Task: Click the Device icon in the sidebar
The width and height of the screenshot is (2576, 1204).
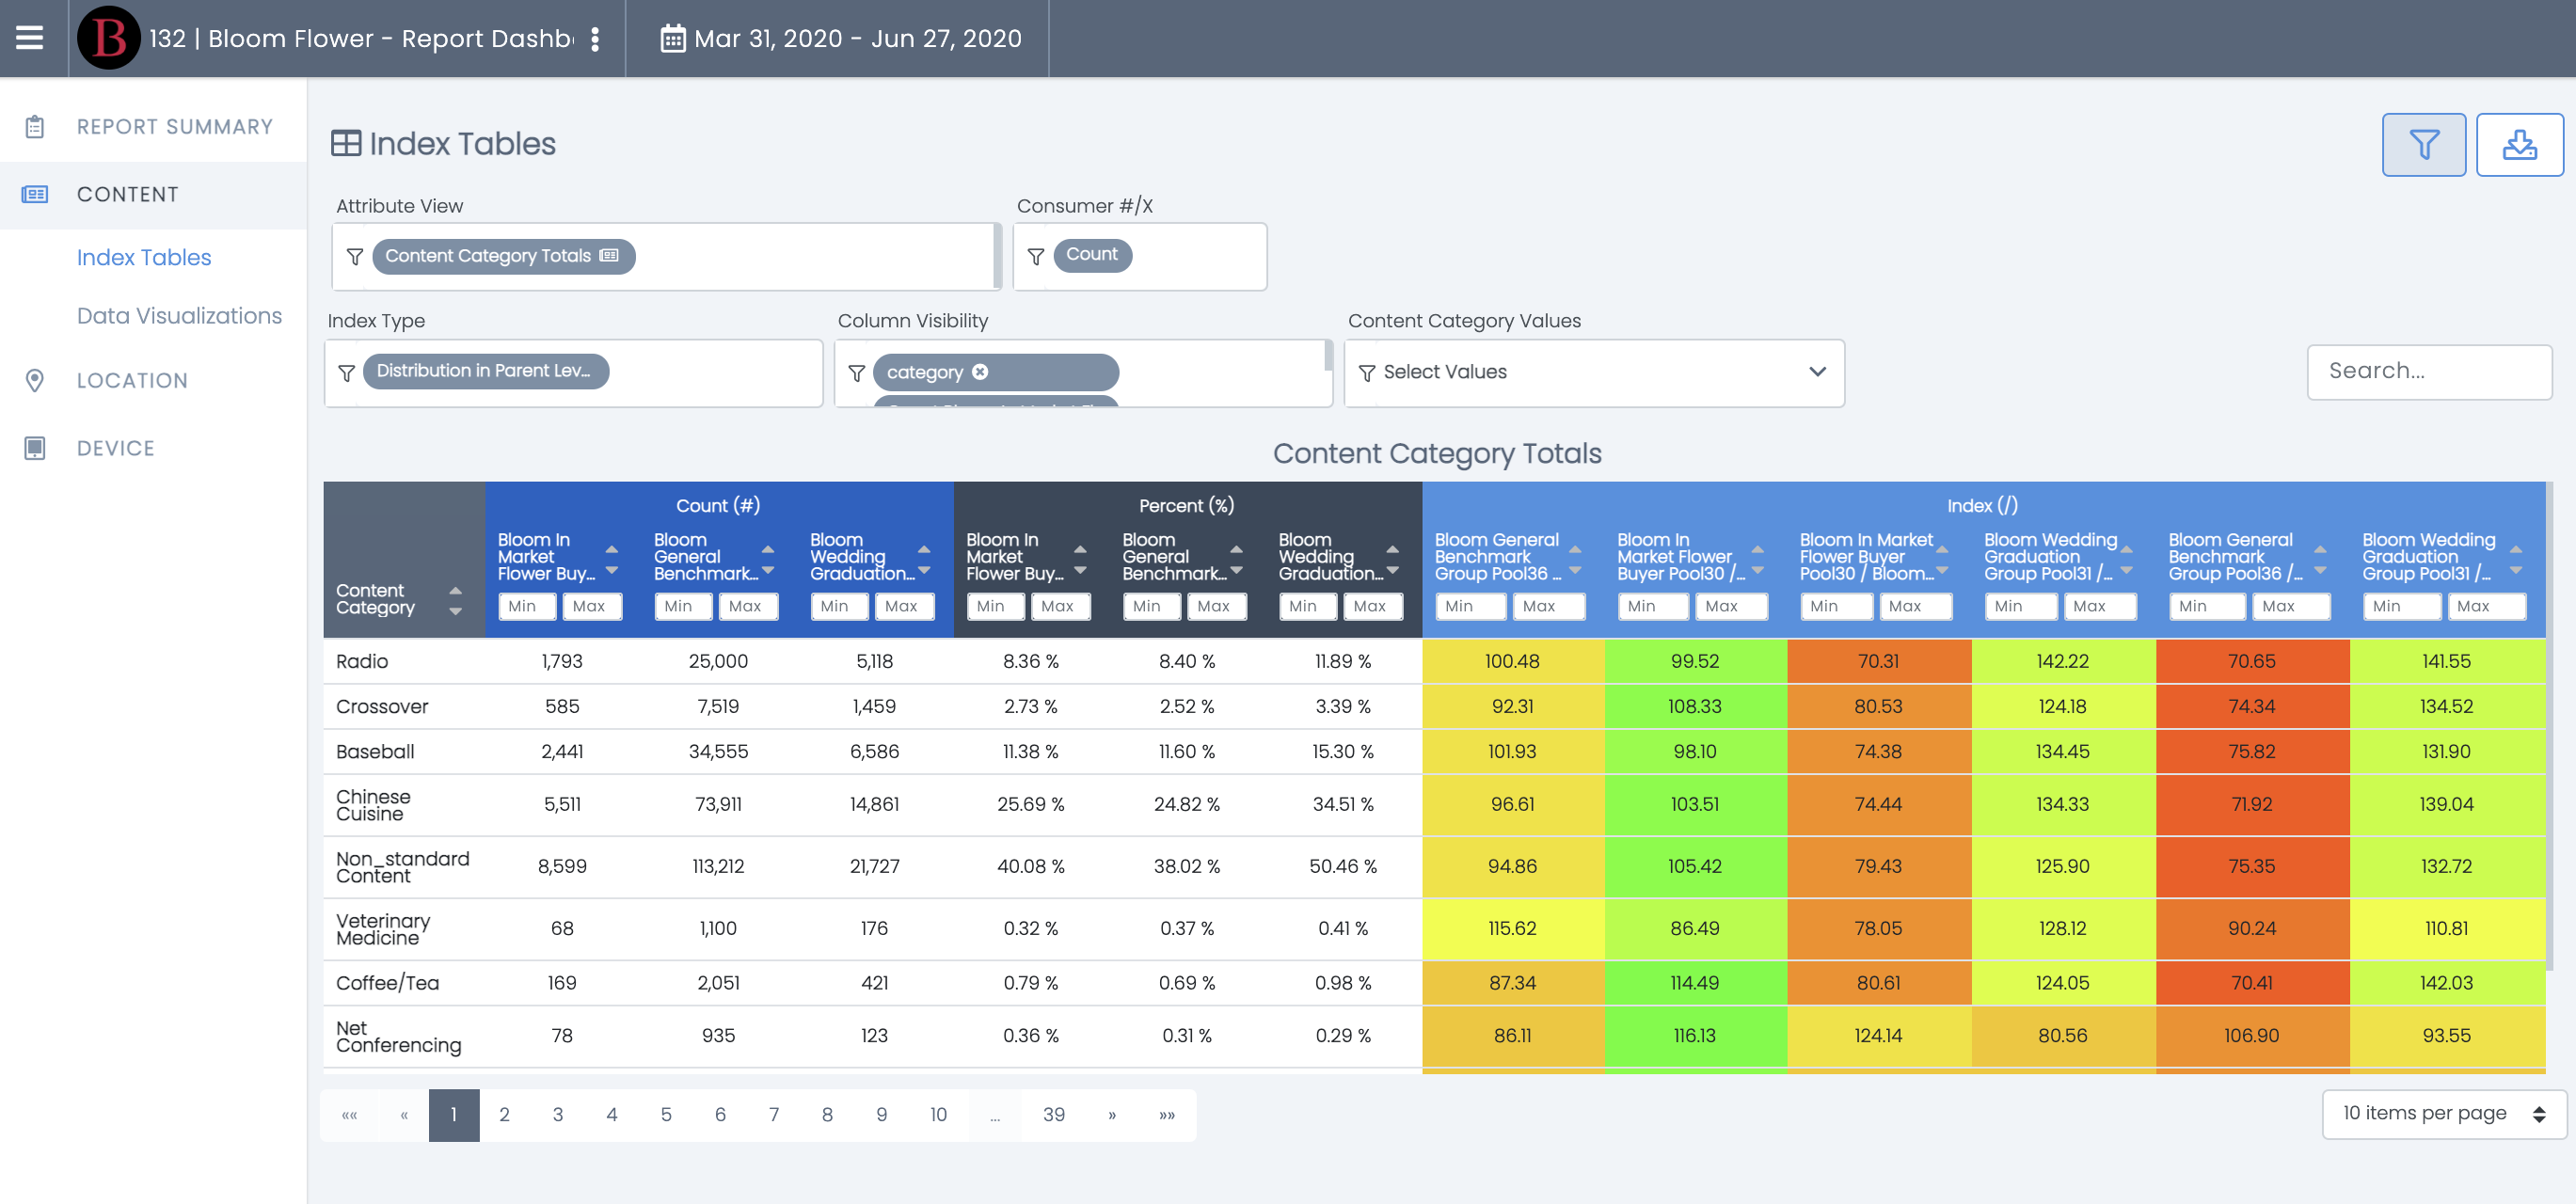Action: click(x=35, y=449)
